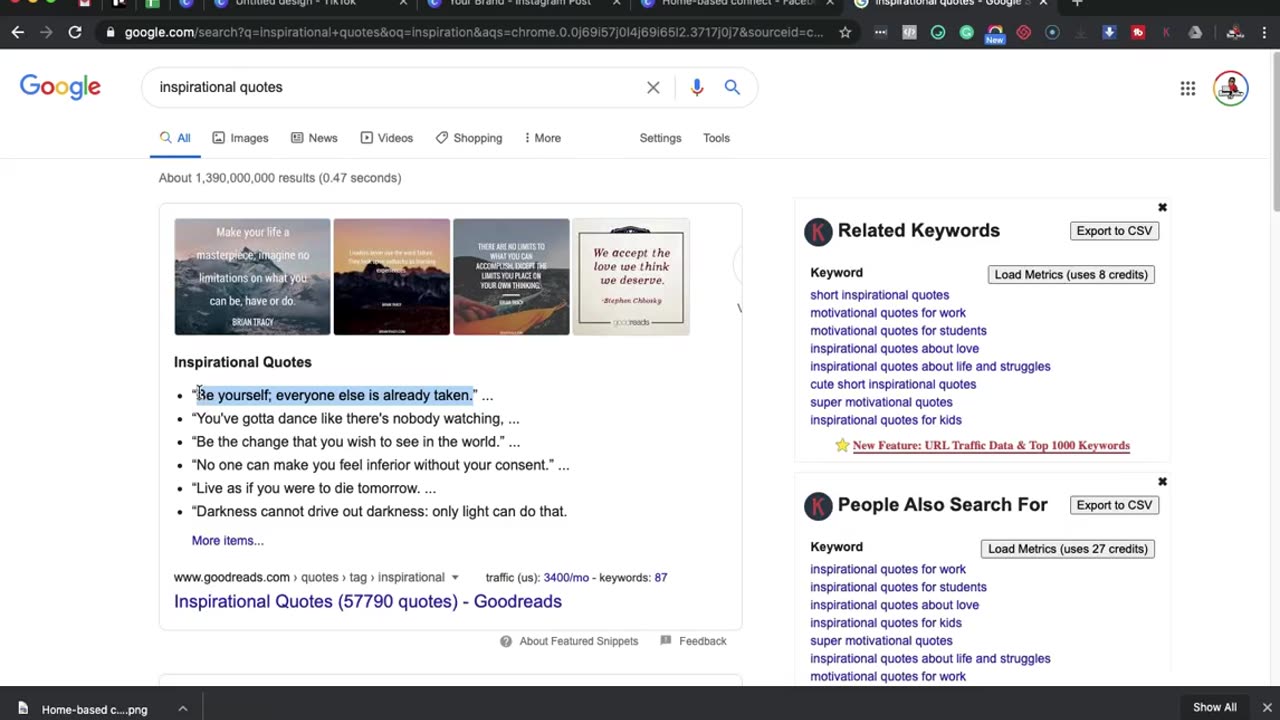The width and height of the screenshot is (1280, 720).
Task: Select the All results tab
Action: pos(175,138)
